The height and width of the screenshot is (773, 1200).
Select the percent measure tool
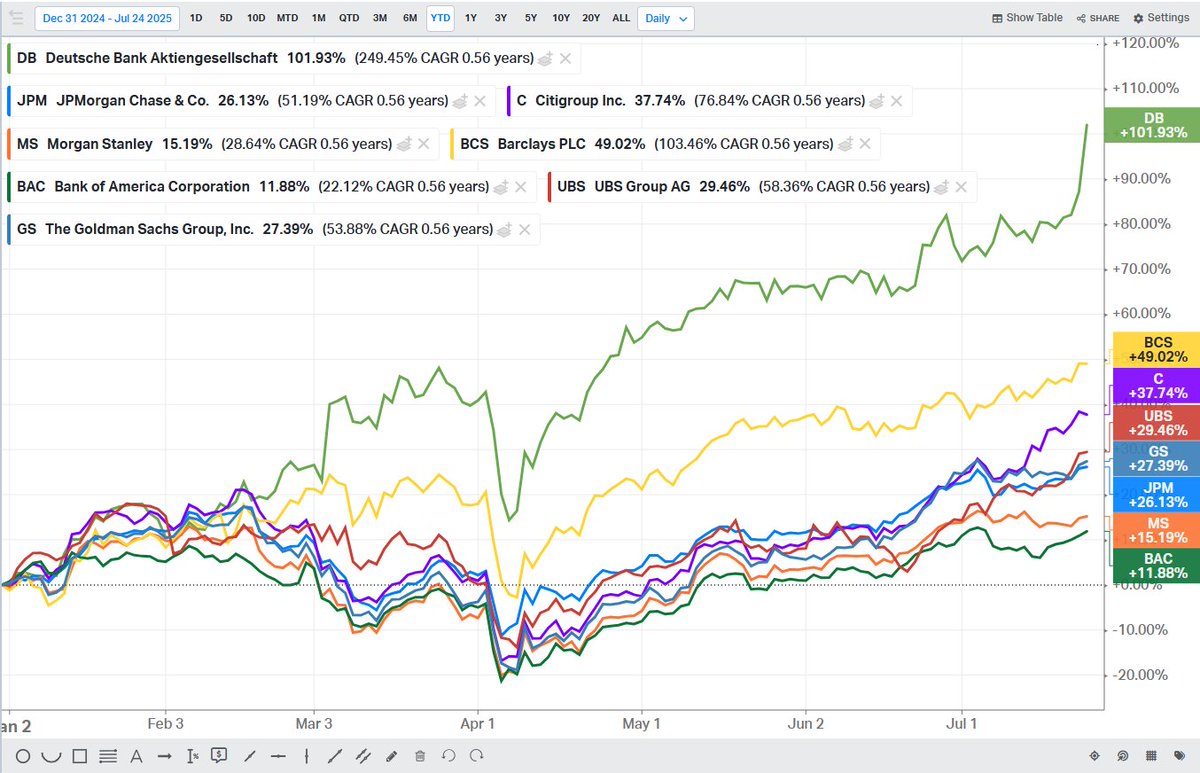point(193,755)
